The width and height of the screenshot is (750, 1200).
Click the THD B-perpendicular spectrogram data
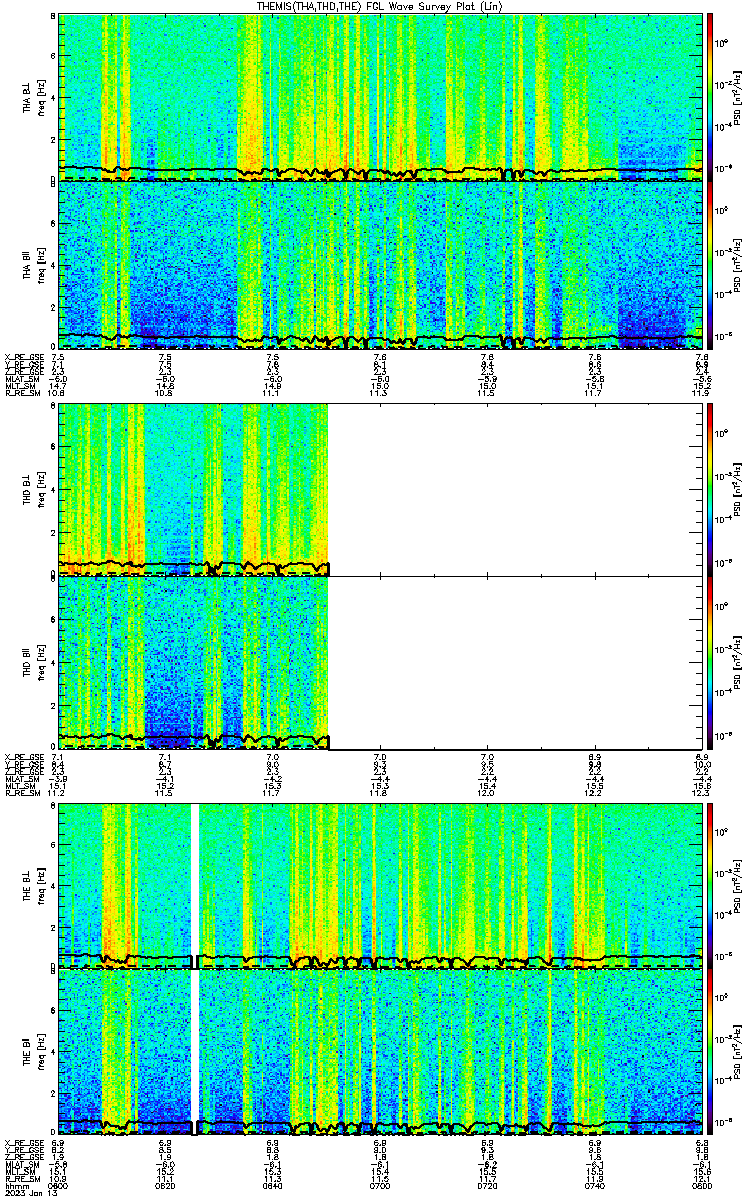coord(194,489)
